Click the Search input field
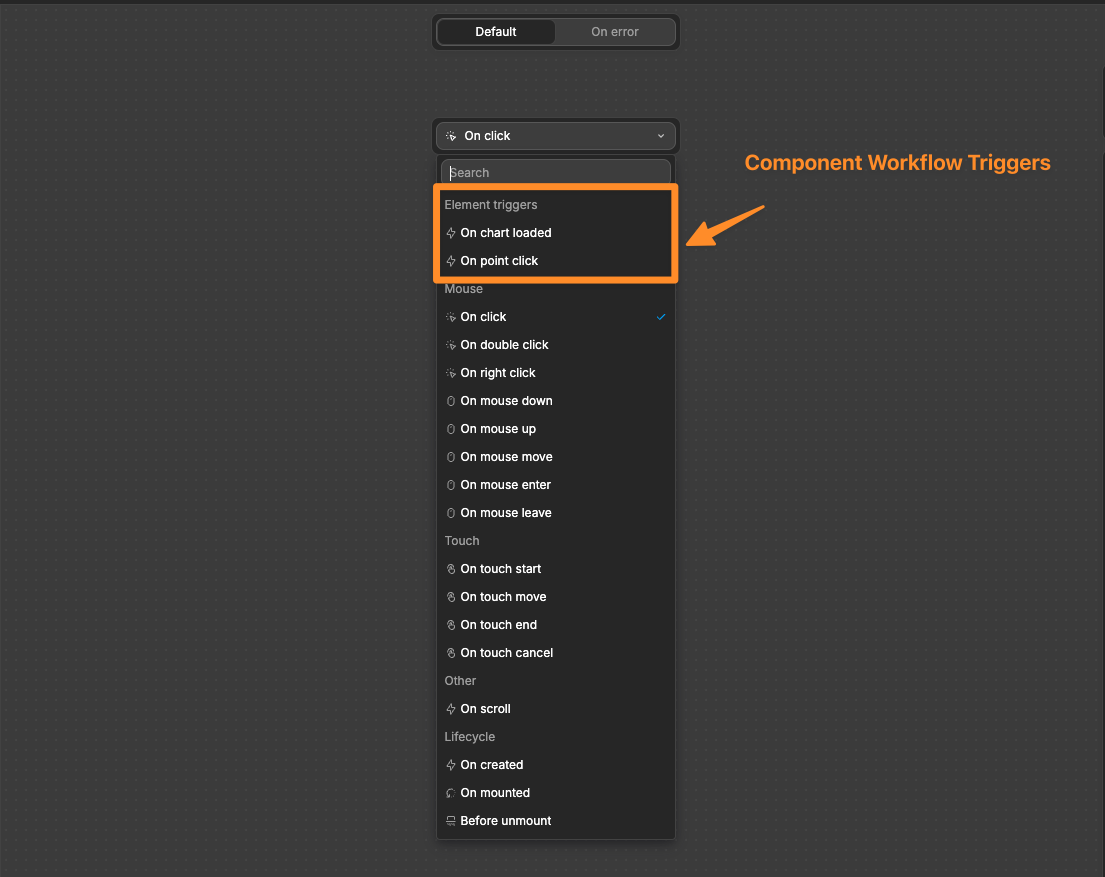Image resolution: width=1105 pixels, height=877 pixels. point(555,172)
